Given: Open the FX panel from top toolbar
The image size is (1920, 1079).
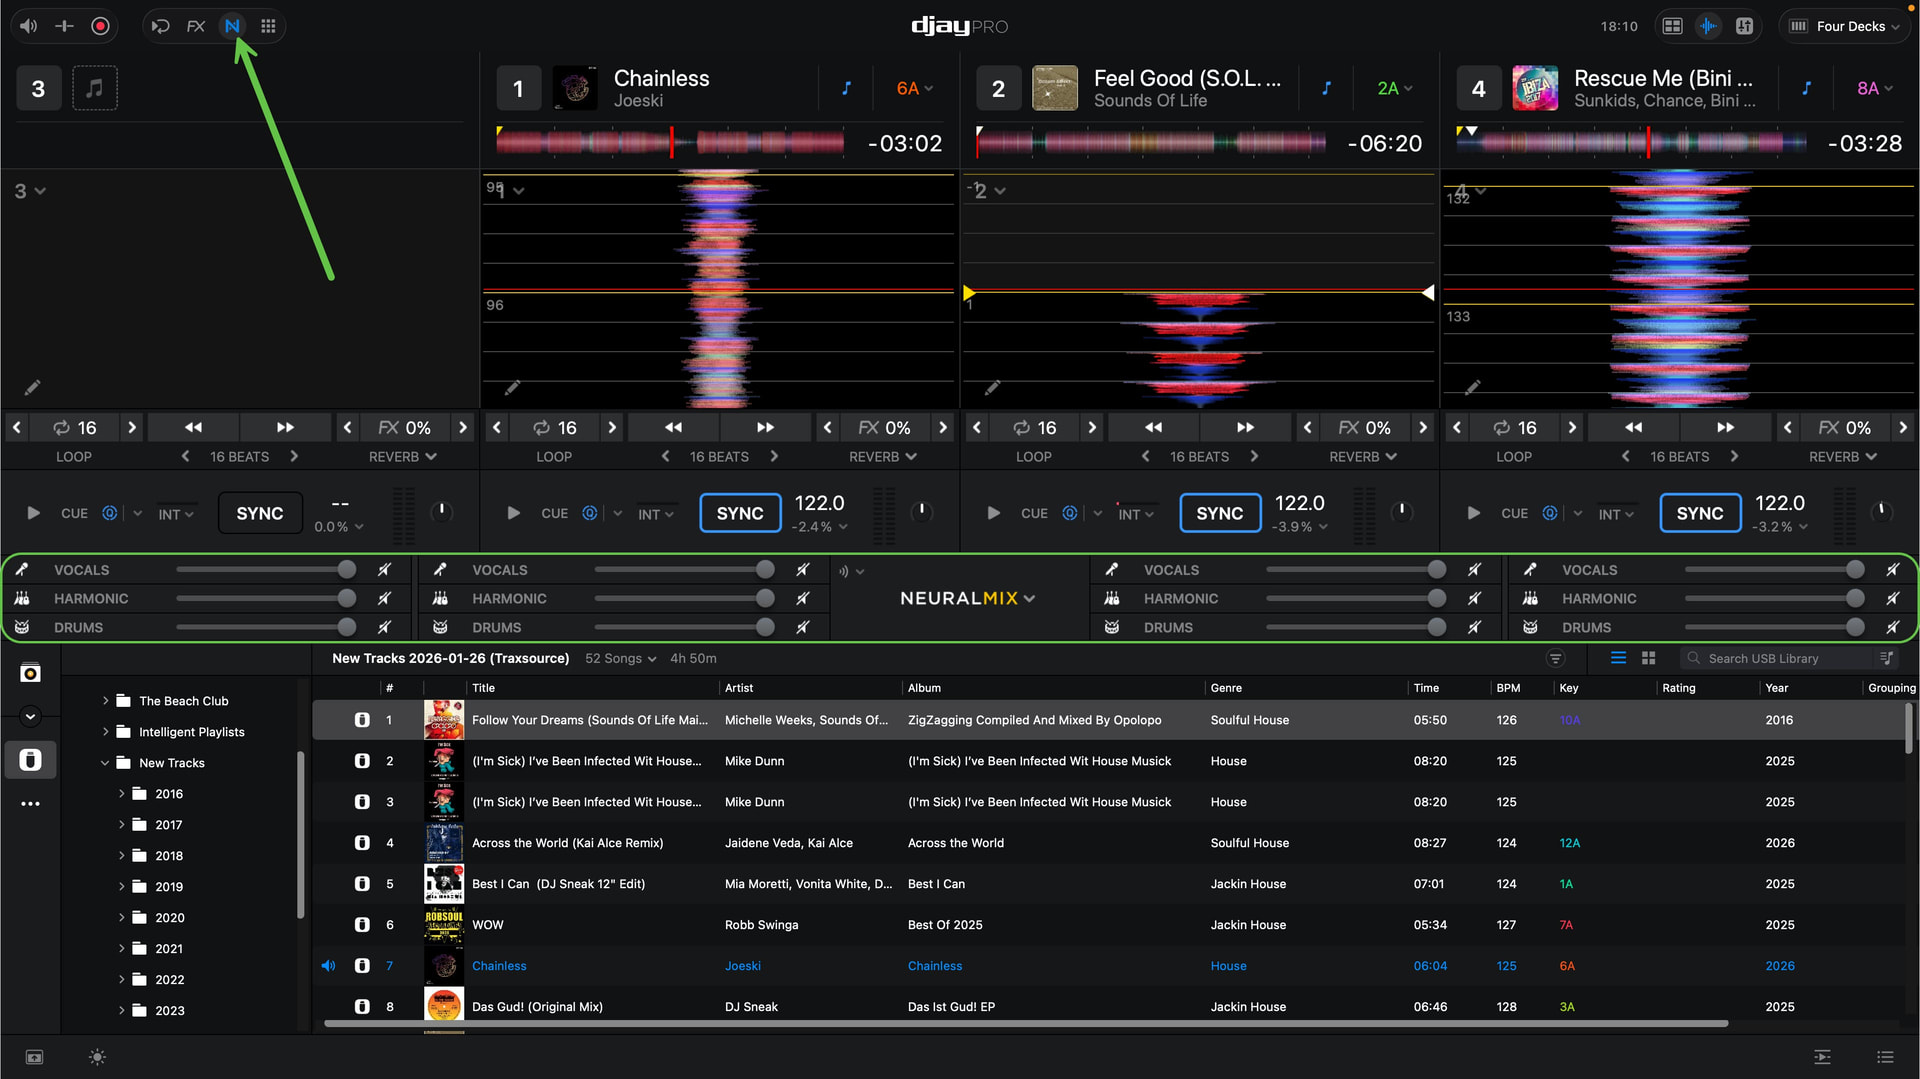Looking at the screenshot, I should click(x=196, y=26).
